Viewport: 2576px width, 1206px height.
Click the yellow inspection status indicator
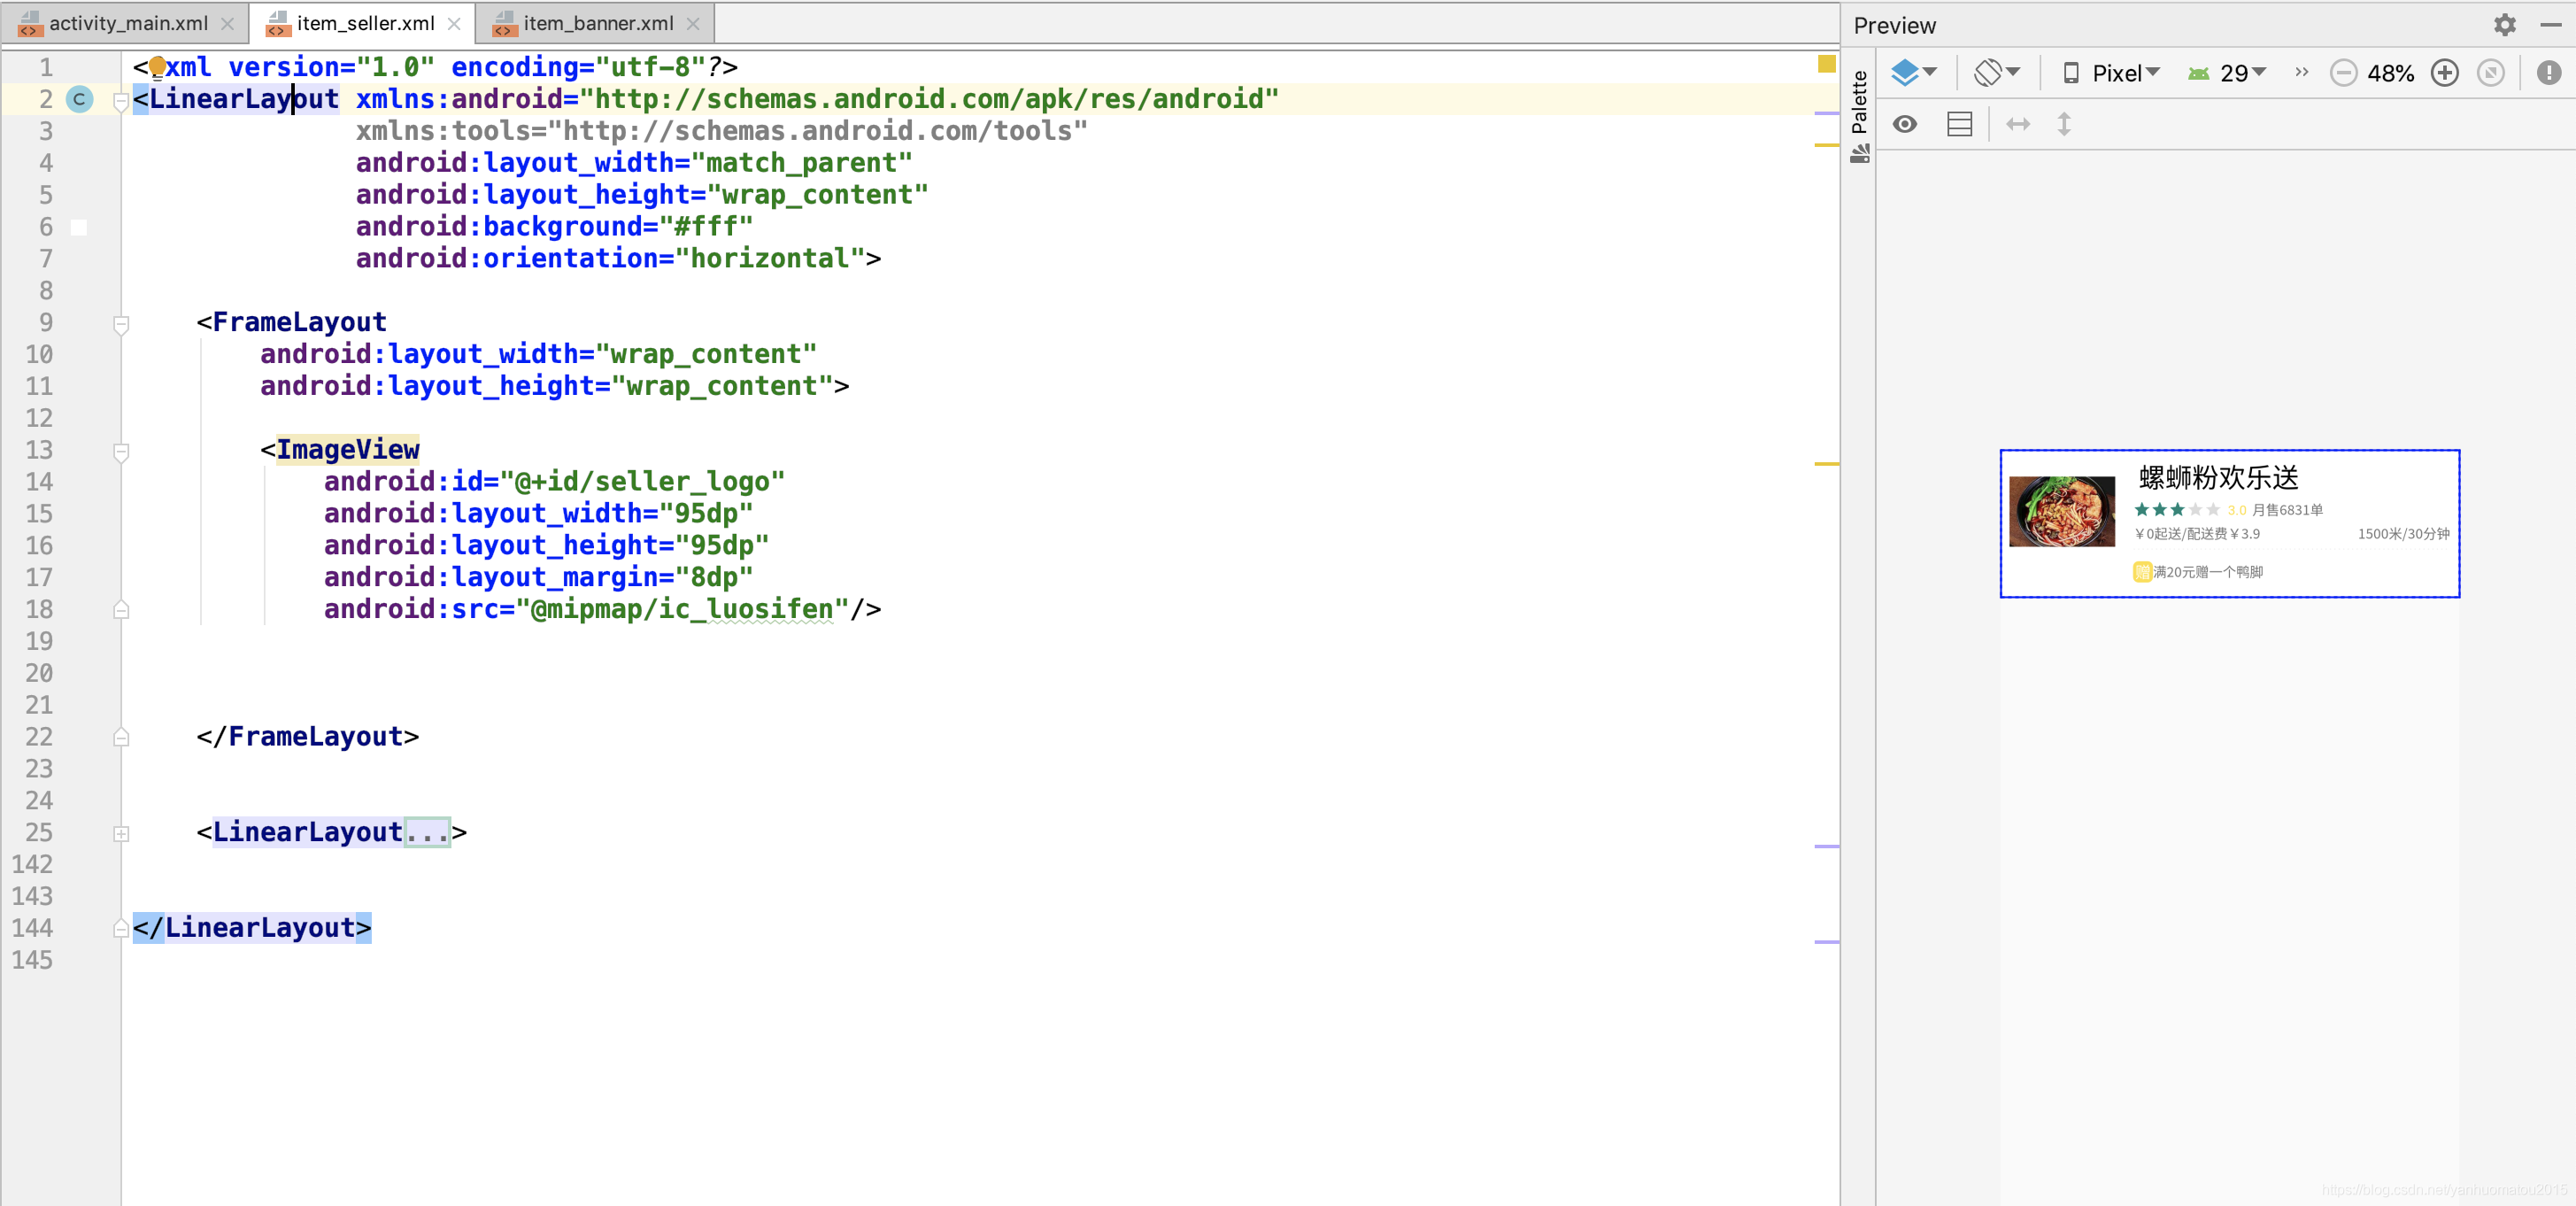tap(1826, 64)
